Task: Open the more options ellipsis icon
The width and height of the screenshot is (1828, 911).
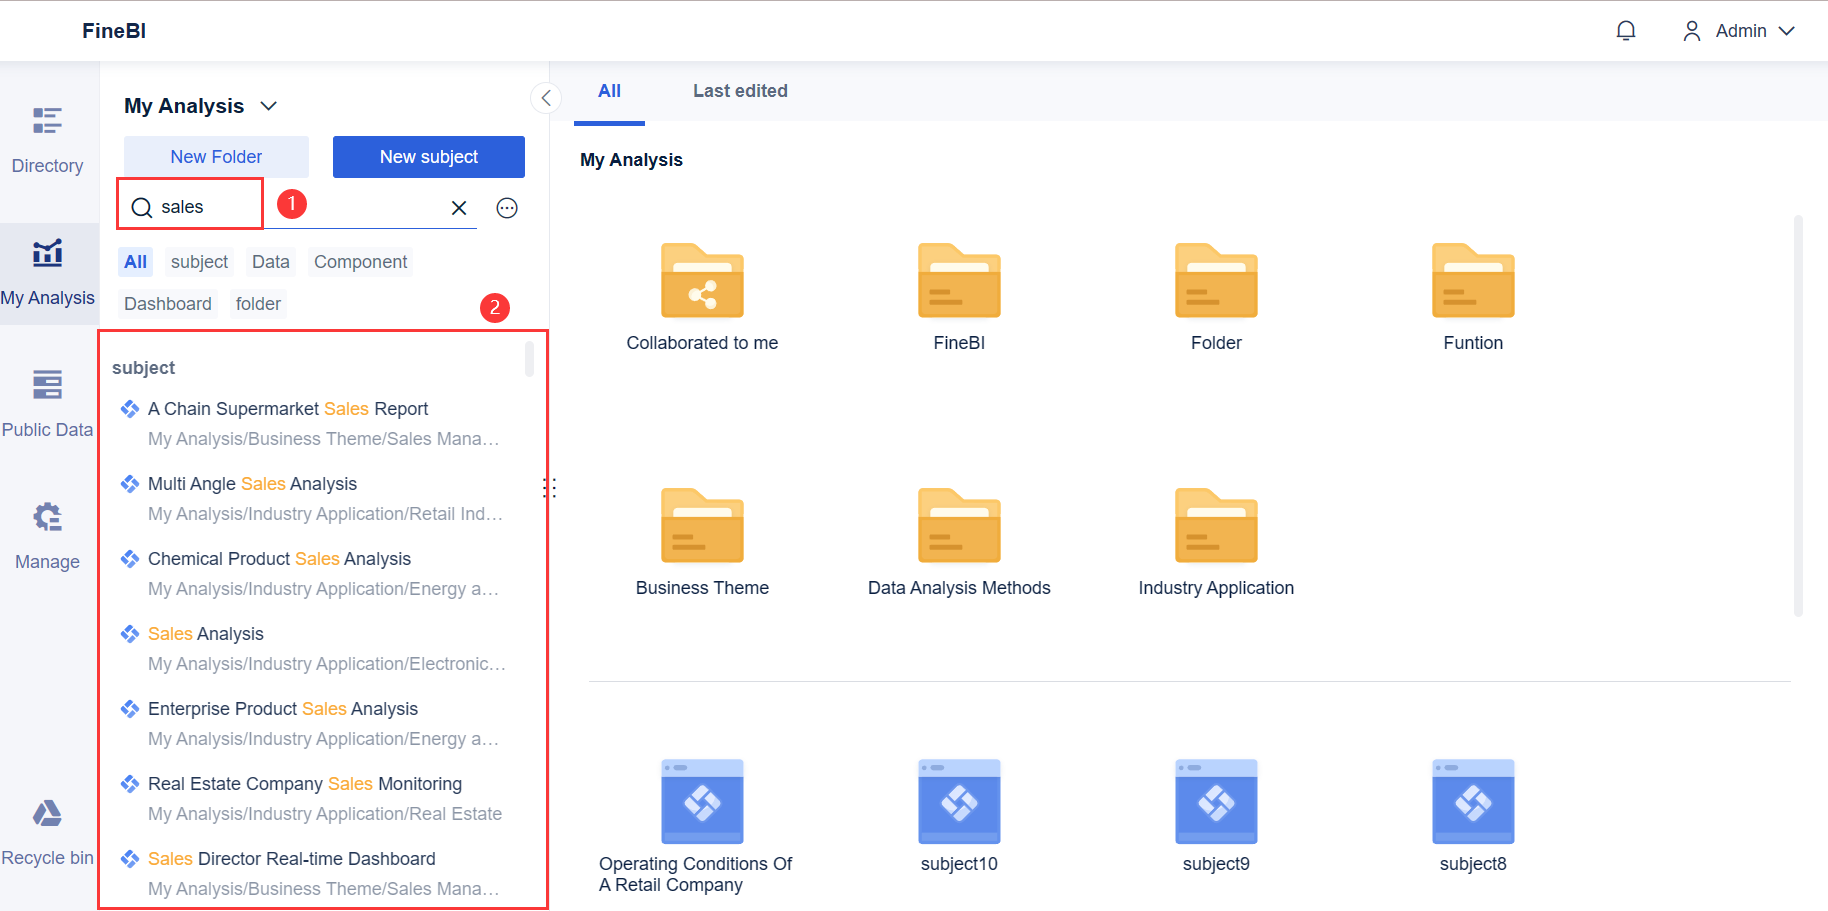Action: click(507, 207)
